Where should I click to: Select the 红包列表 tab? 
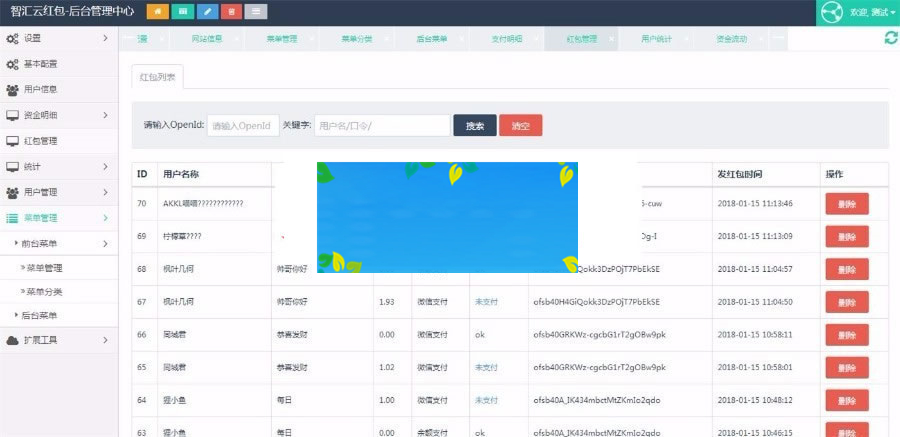tap(157, 77)
